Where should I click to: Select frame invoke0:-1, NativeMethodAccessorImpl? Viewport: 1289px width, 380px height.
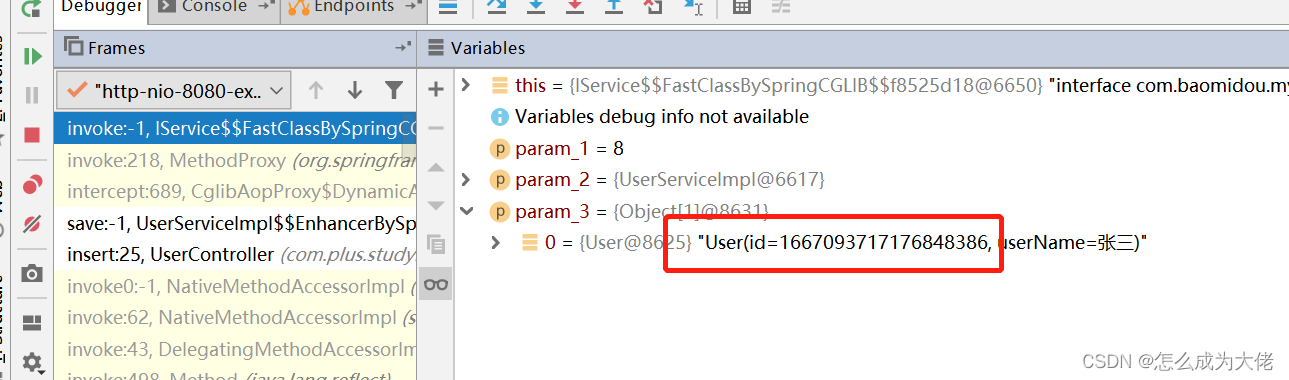coord(236,286)
